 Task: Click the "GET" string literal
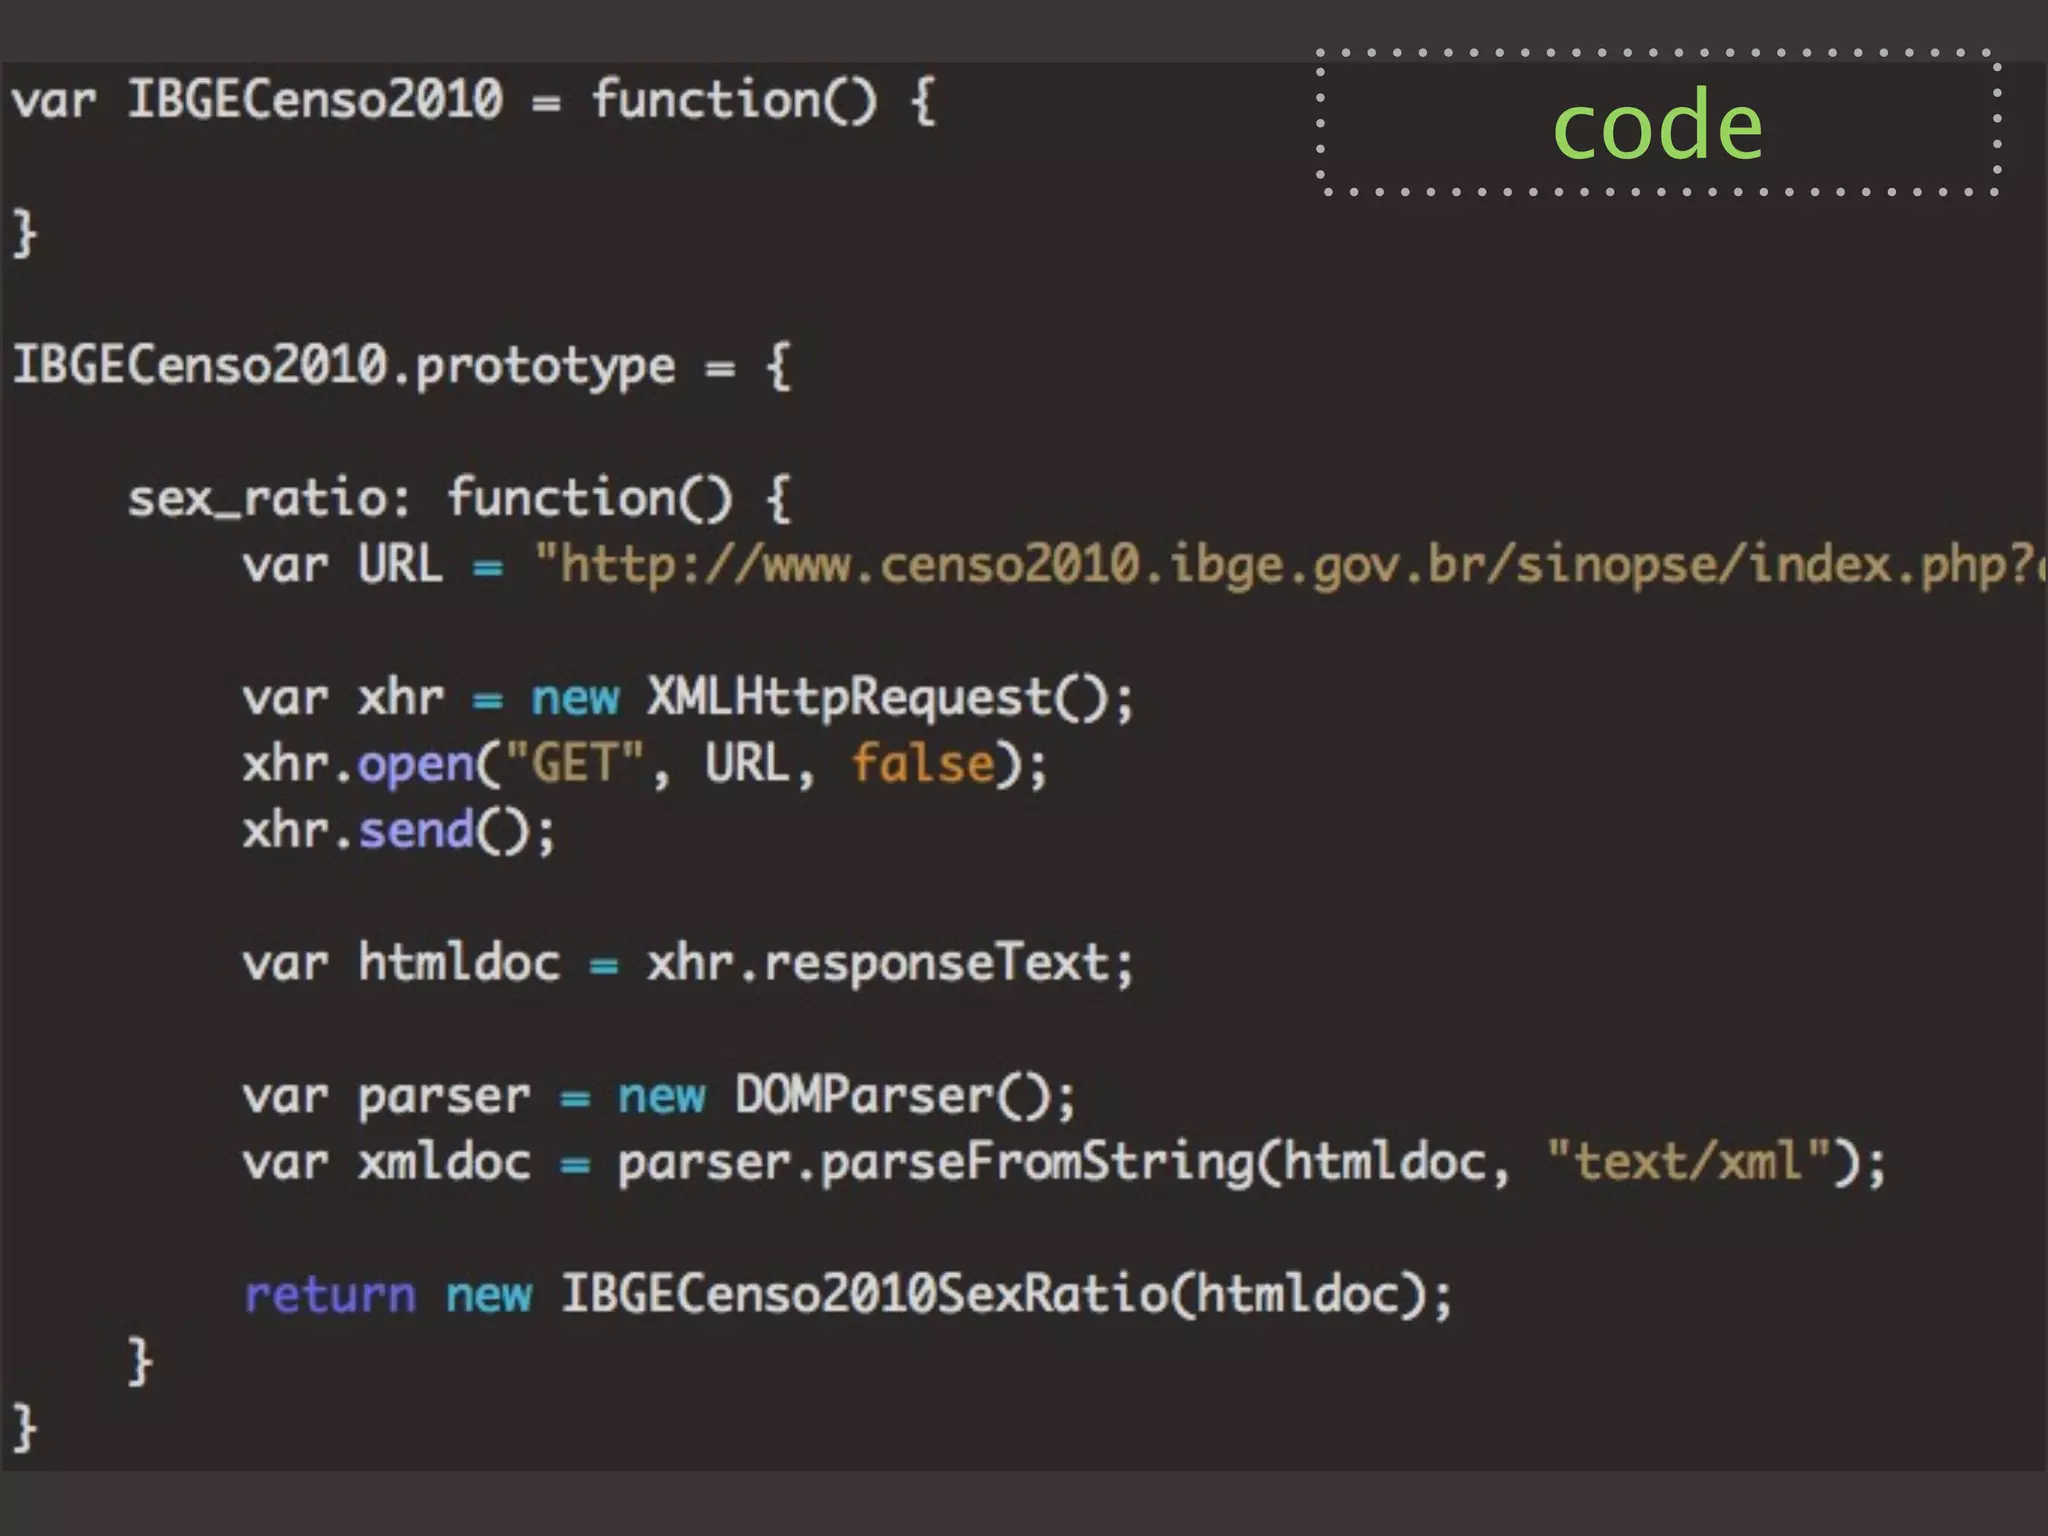coord(574,763)
